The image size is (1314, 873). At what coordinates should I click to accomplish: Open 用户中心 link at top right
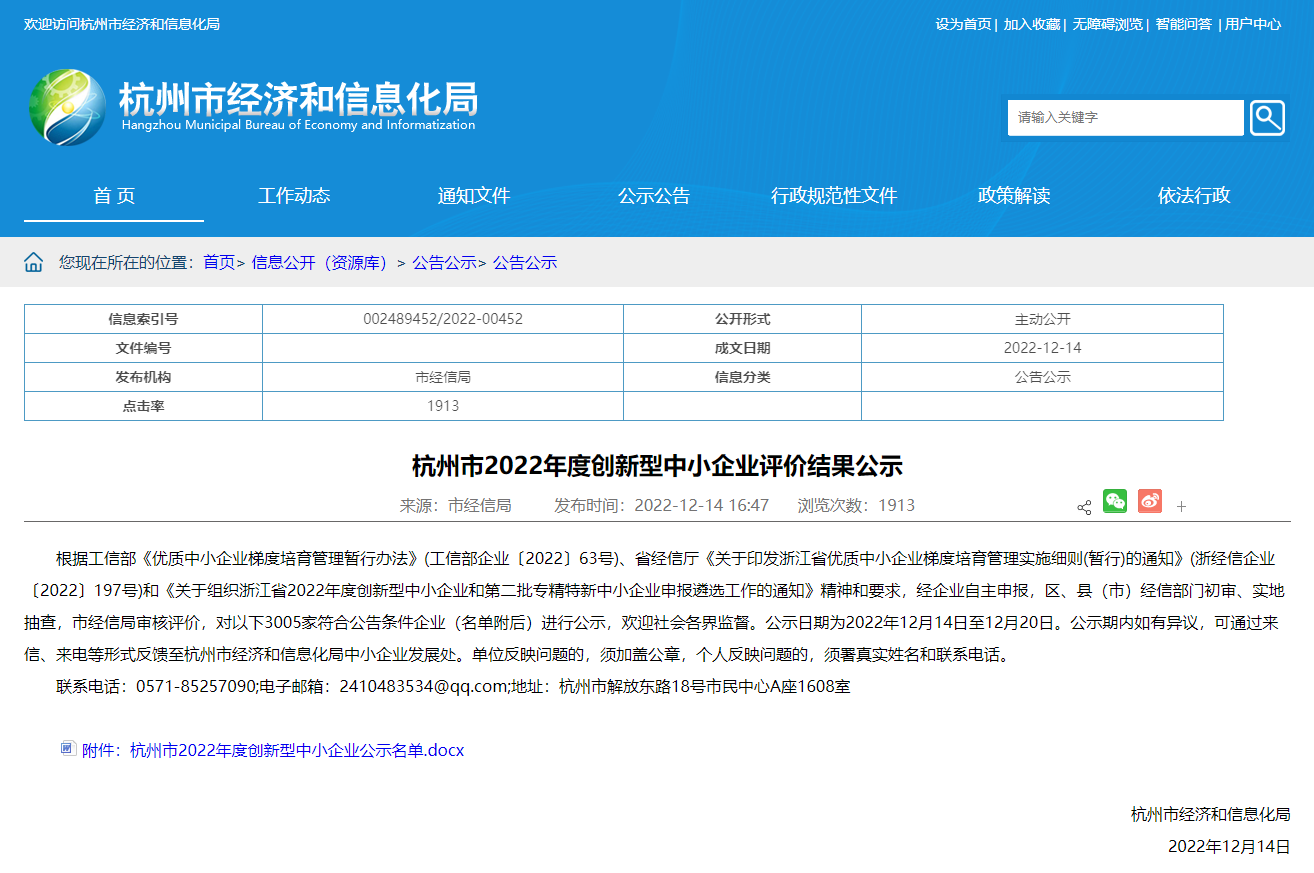point(1253,24)
